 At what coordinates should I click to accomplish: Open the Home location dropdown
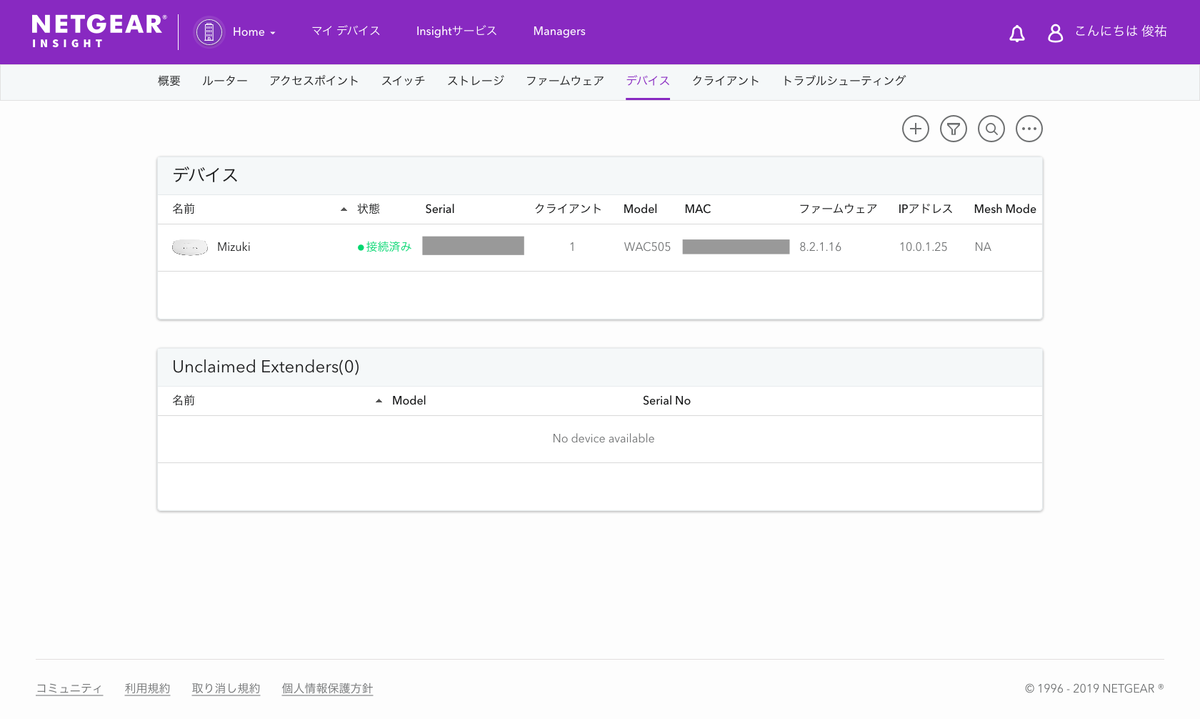click(x=254, y=32)
